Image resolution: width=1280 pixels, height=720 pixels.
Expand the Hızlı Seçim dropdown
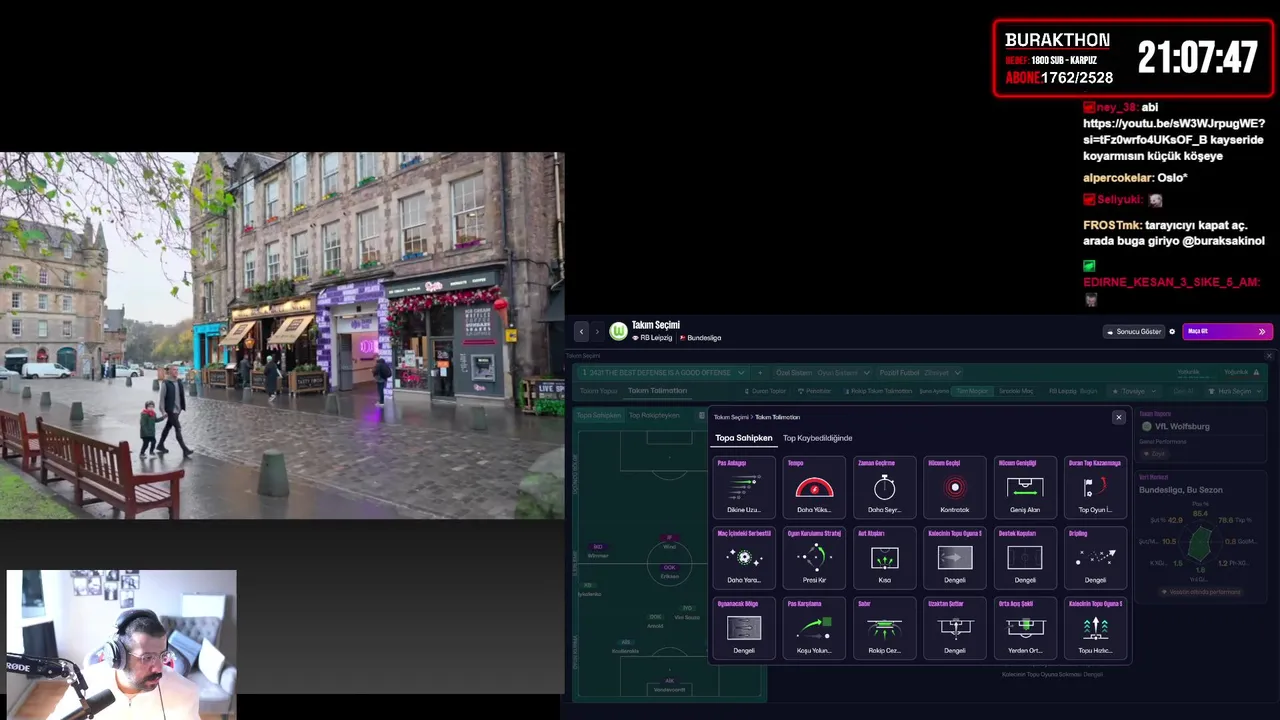point(1235,391)
